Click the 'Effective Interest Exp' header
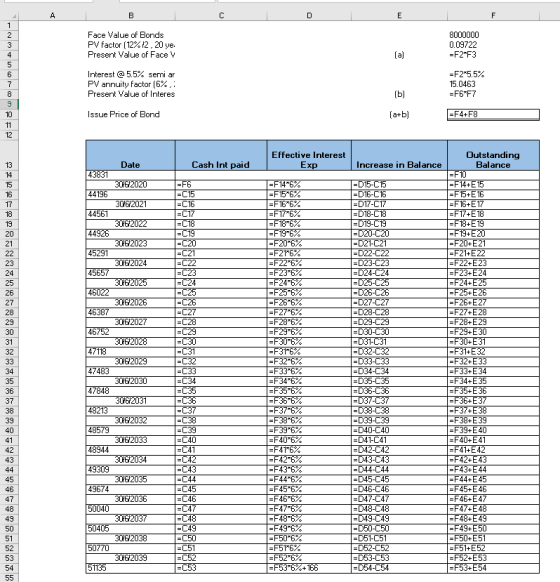The width and height of the screenshot is (560, 582). 309,155
